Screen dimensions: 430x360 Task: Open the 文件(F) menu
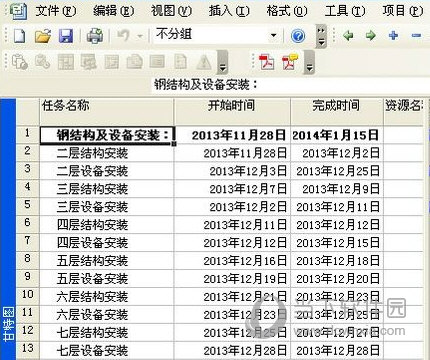(x=56, y=11)
